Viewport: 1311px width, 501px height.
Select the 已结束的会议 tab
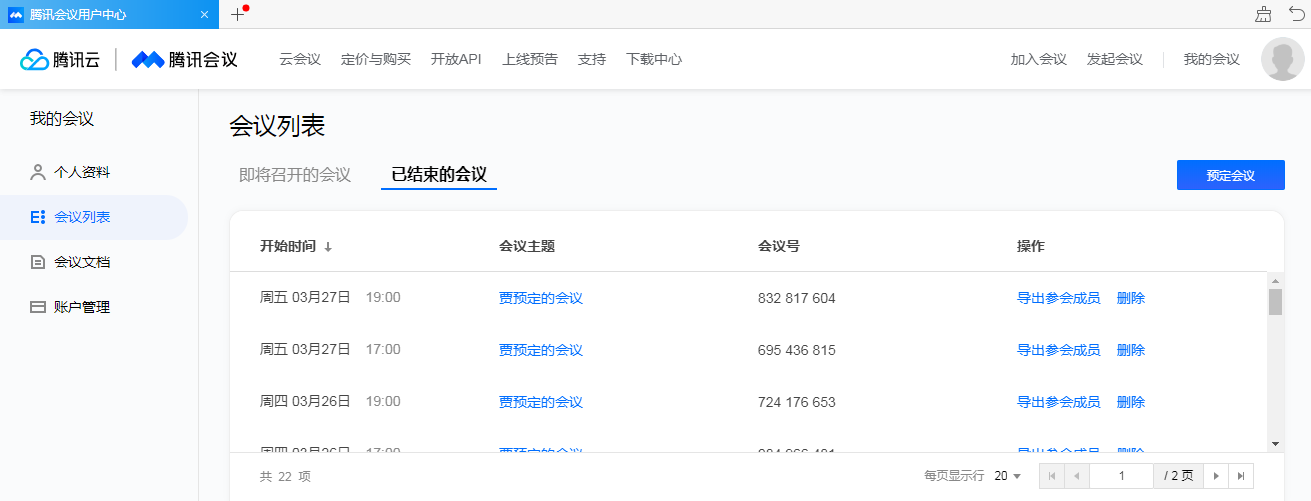(439, 175)
